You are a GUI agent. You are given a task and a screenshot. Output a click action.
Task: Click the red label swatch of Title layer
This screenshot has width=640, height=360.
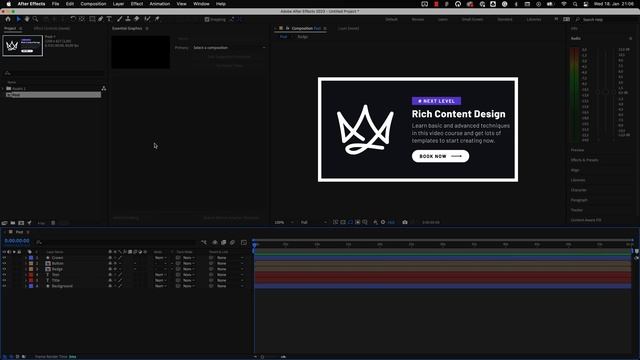[31, 280]
